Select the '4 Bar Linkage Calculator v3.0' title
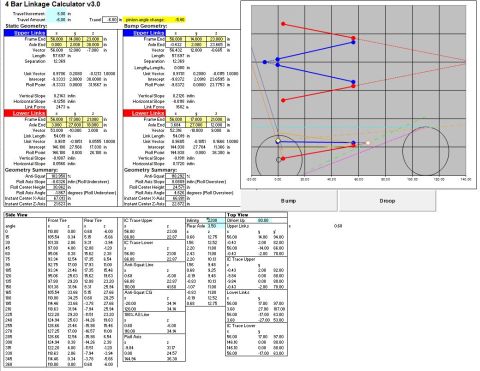The image size is (480, 371). 52,4
